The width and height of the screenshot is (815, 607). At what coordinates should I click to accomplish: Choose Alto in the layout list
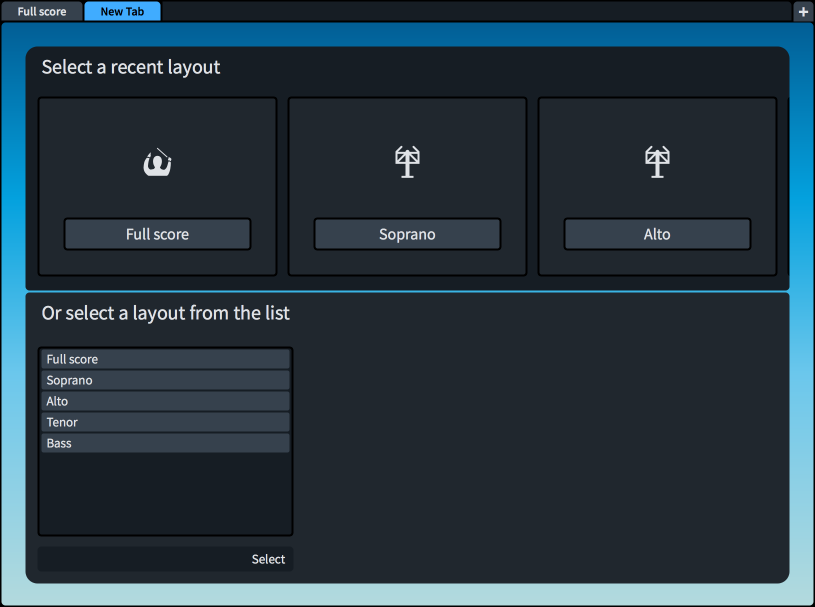click(165, 401)
